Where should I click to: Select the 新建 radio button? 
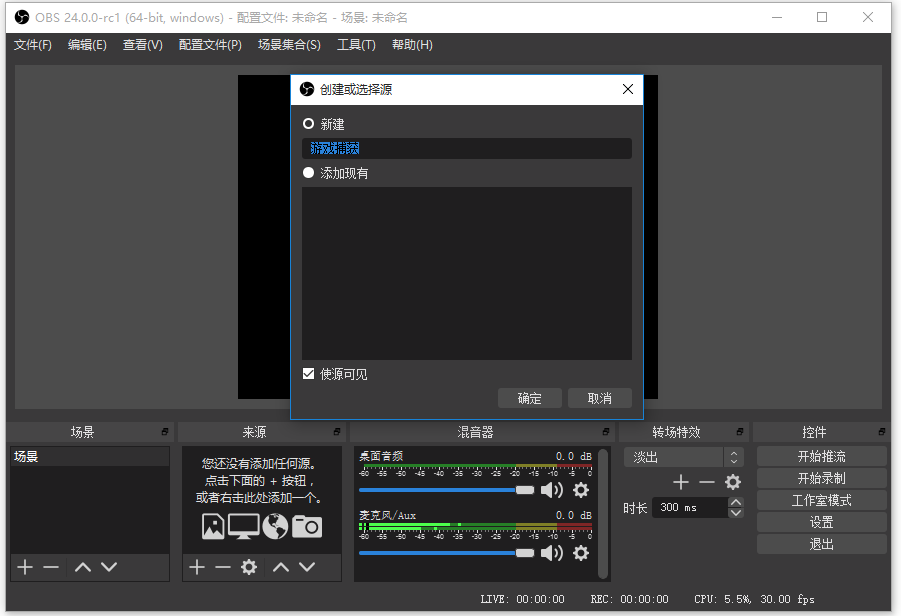(309, 123)
